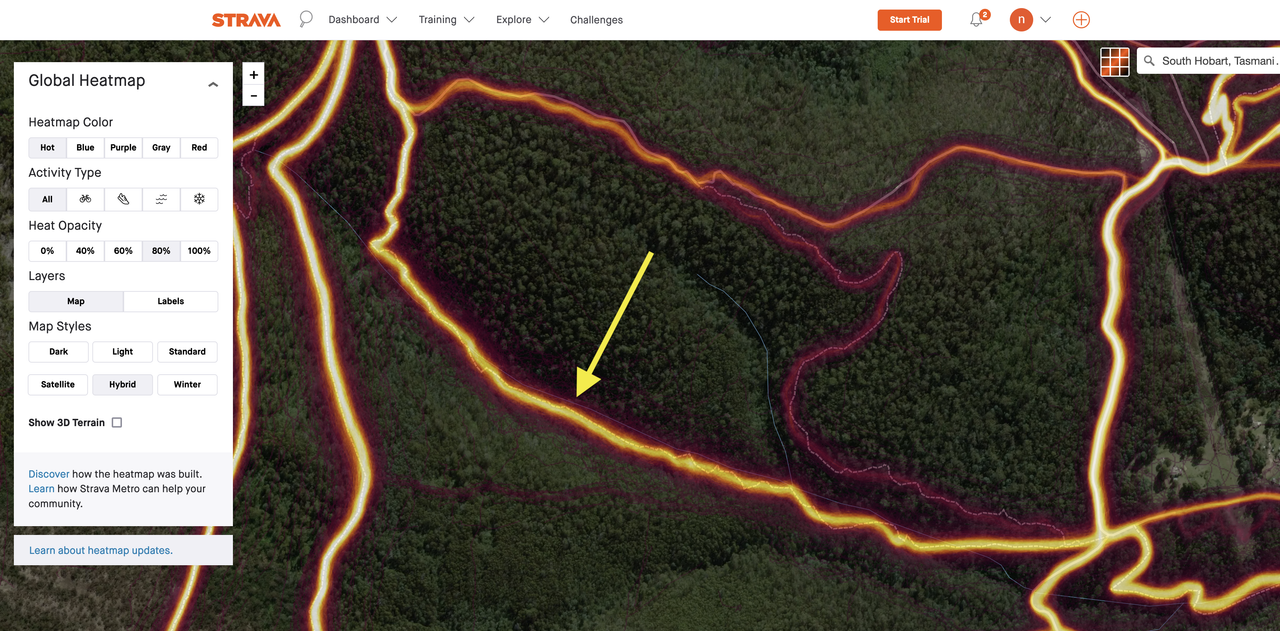Select cycling activity type icon
The width and height of the screenshot is (1280, 631).
click(85, 199)
